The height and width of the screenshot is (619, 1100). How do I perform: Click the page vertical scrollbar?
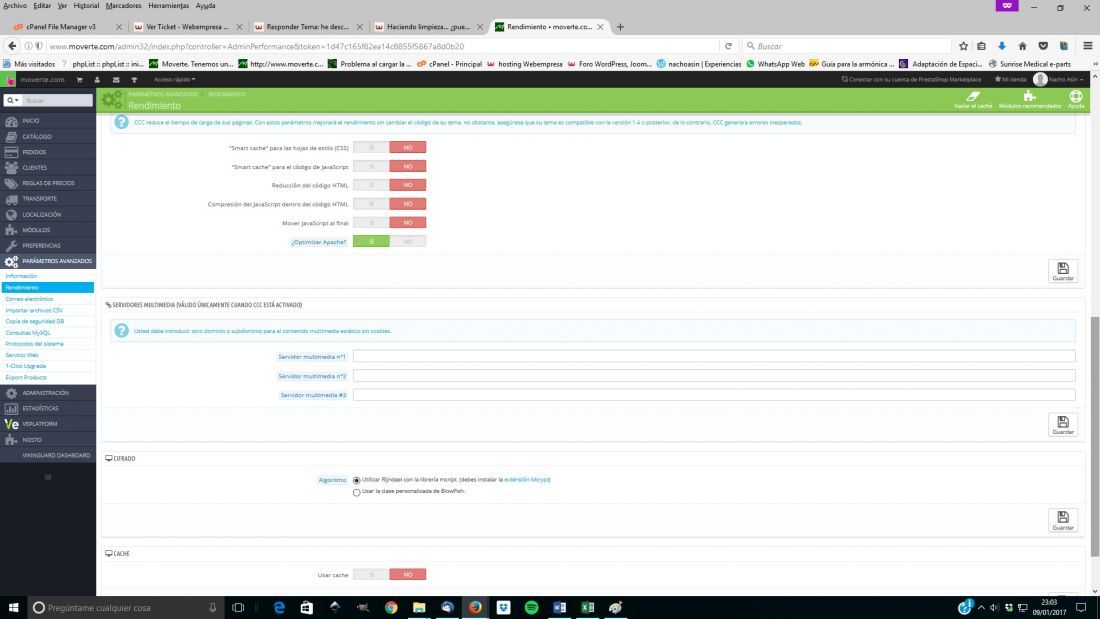click(1095, 437)
